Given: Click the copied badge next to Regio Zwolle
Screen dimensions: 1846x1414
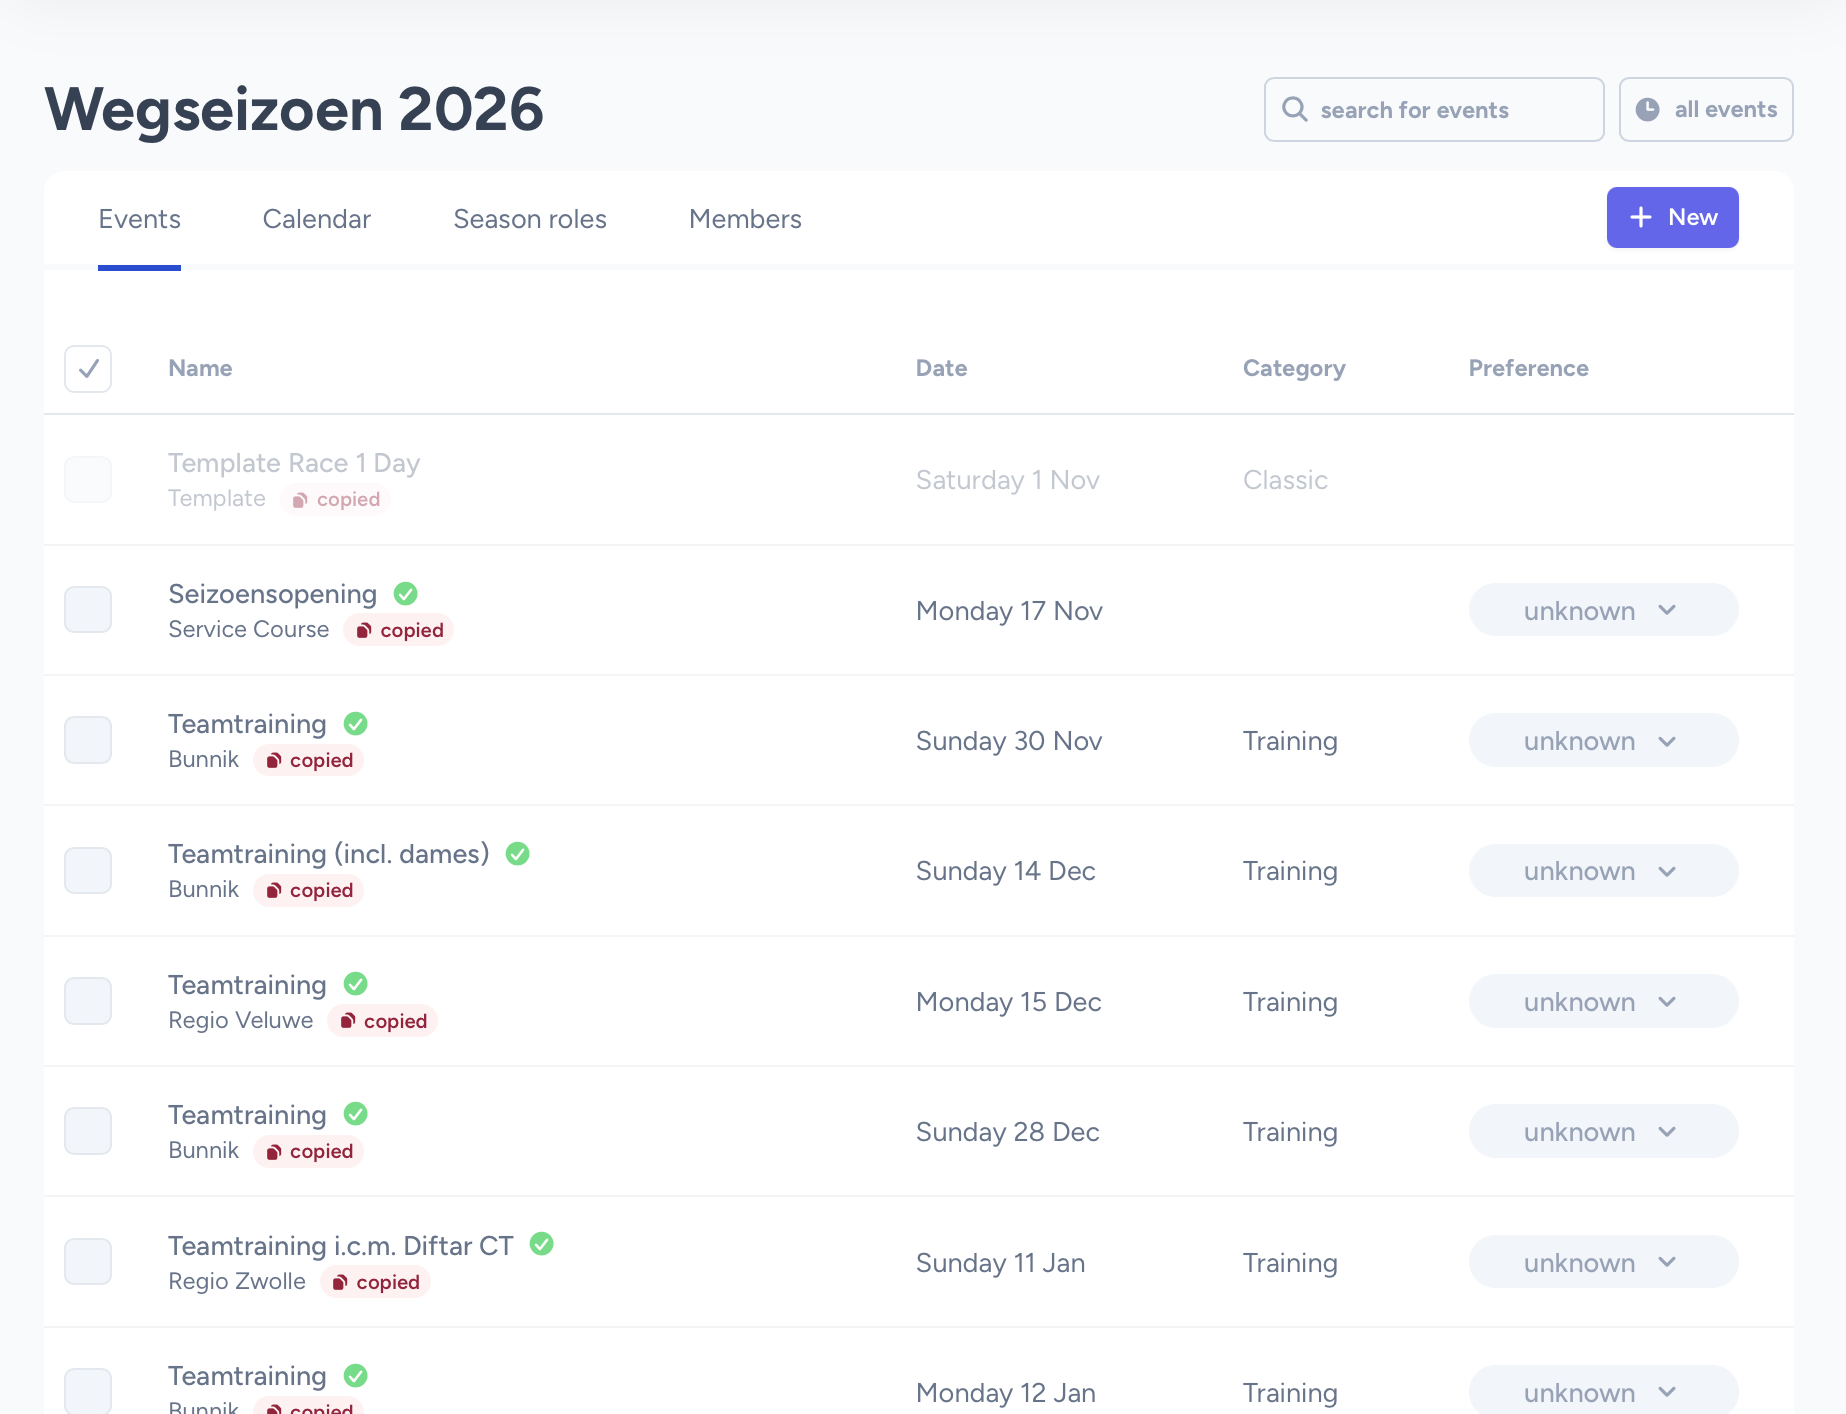Looking at the screenshot, I should pyautogui.click(x=376, y=1282).
